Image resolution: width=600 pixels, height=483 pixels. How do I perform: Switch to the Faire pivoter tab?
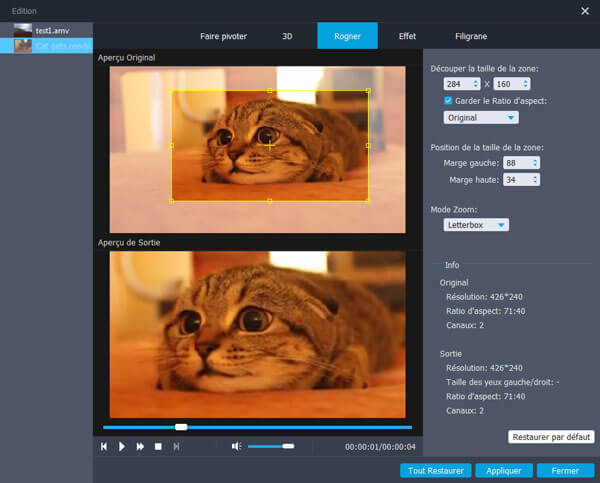click(222, 36)
